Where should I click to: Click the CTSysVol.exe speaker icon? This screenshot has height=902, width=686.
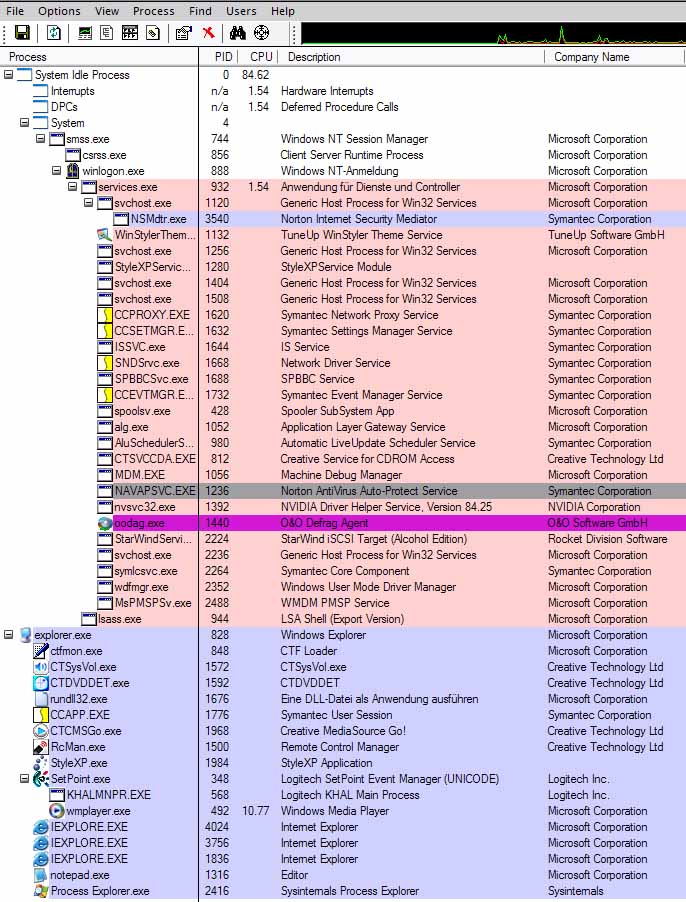pos(41,667)
